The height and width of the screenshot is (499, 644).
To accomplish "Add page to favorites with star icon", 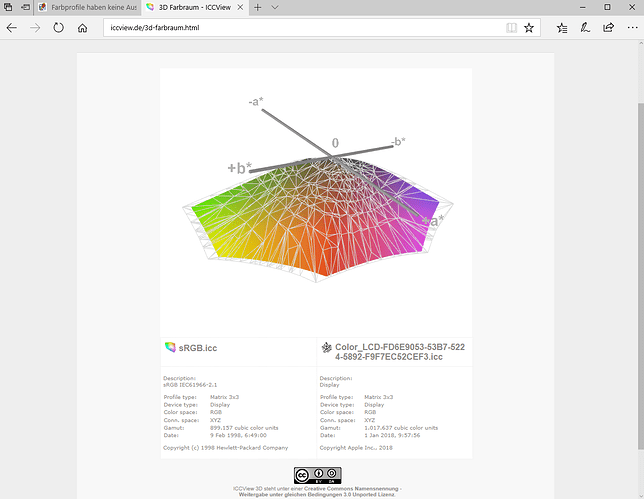I will (x=529, y=28).
